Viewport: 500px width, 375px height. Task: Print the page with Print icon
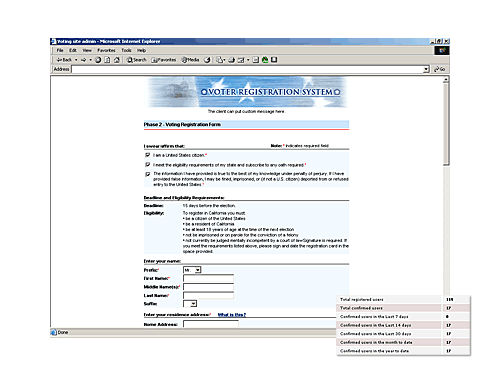point(231,60)
